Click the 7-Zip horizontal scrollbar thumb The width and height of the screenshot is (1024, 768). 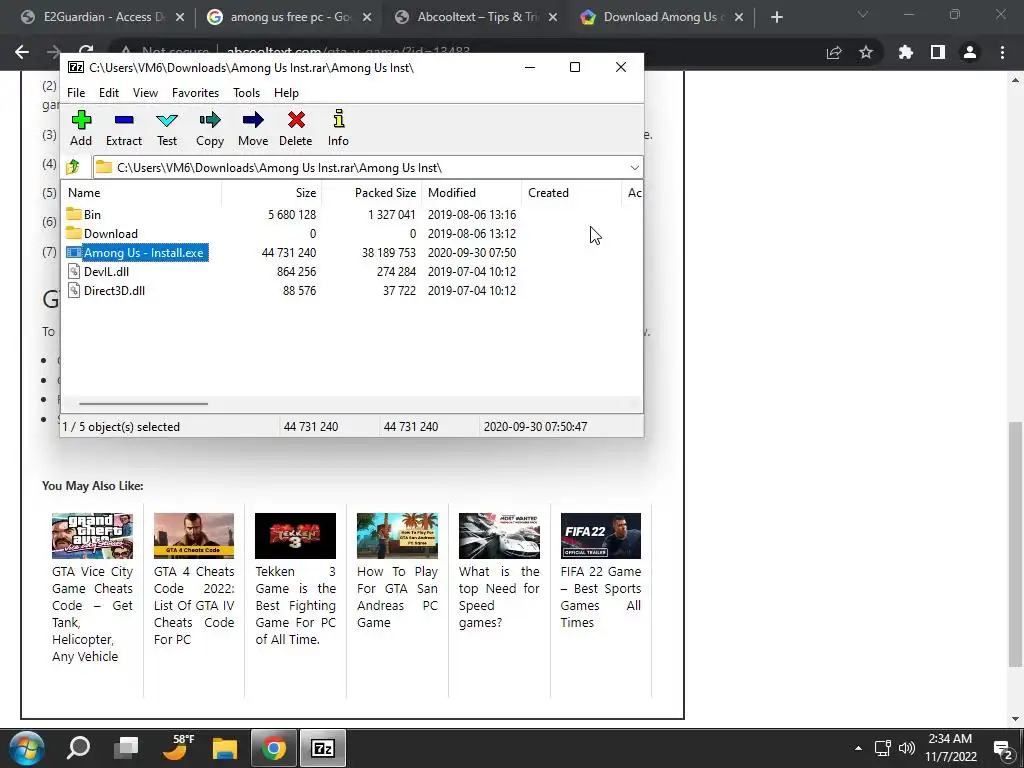pos(143,404)
